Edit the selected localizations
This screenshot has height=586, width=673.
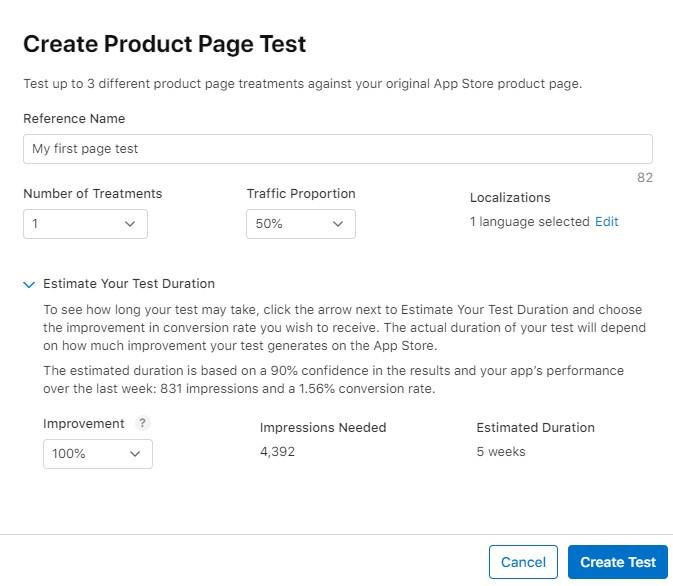click(x=606, y=222)
